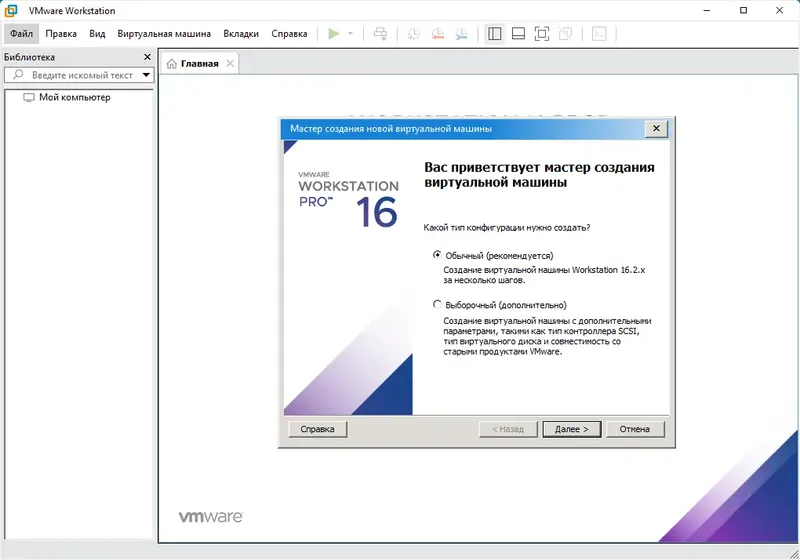Click the green power-on play icon

tap(334, 34)
